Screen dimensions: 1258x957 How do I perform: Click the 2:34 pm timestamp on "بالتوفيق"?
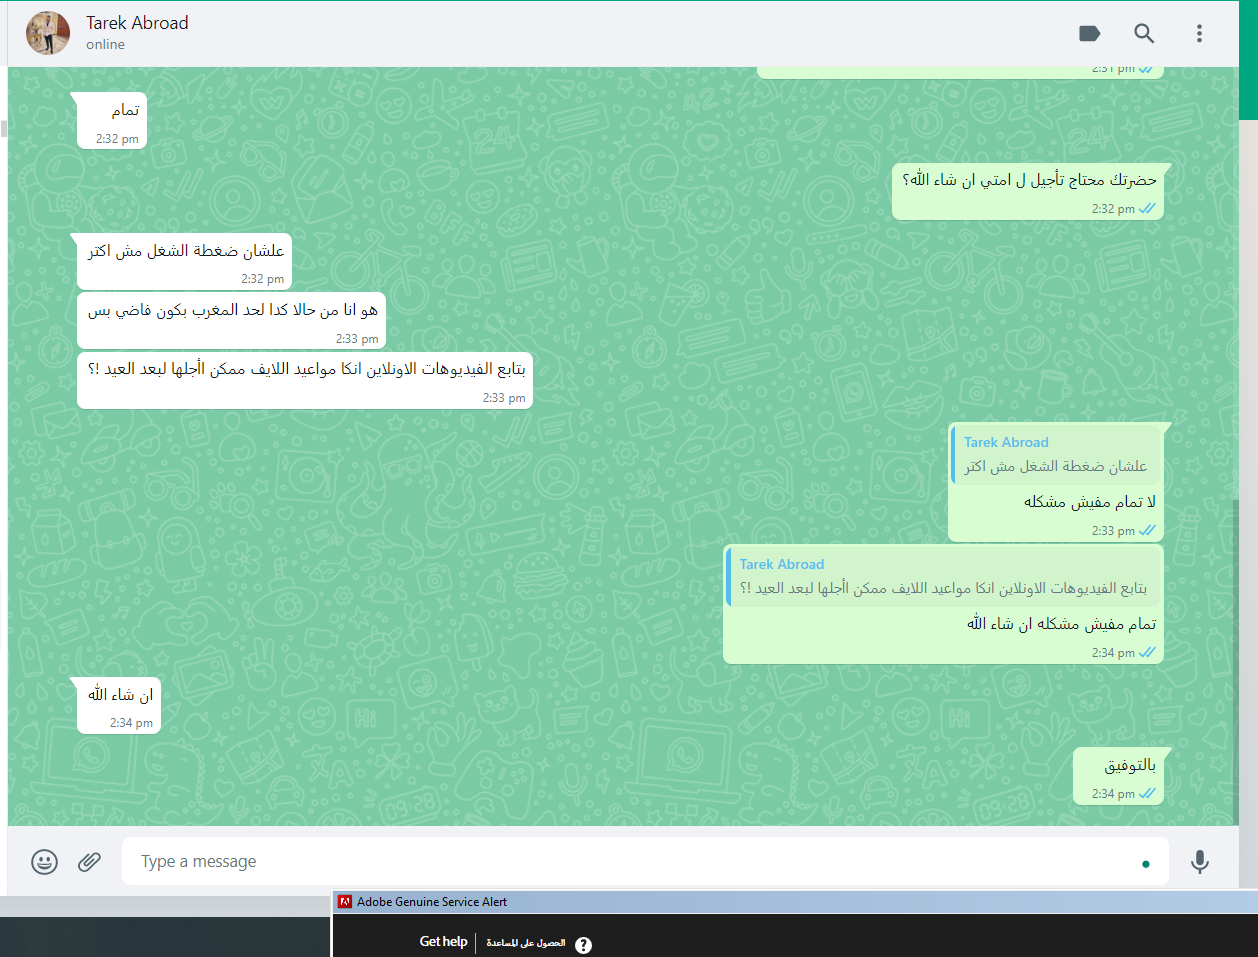click(x=1113, y=794)
